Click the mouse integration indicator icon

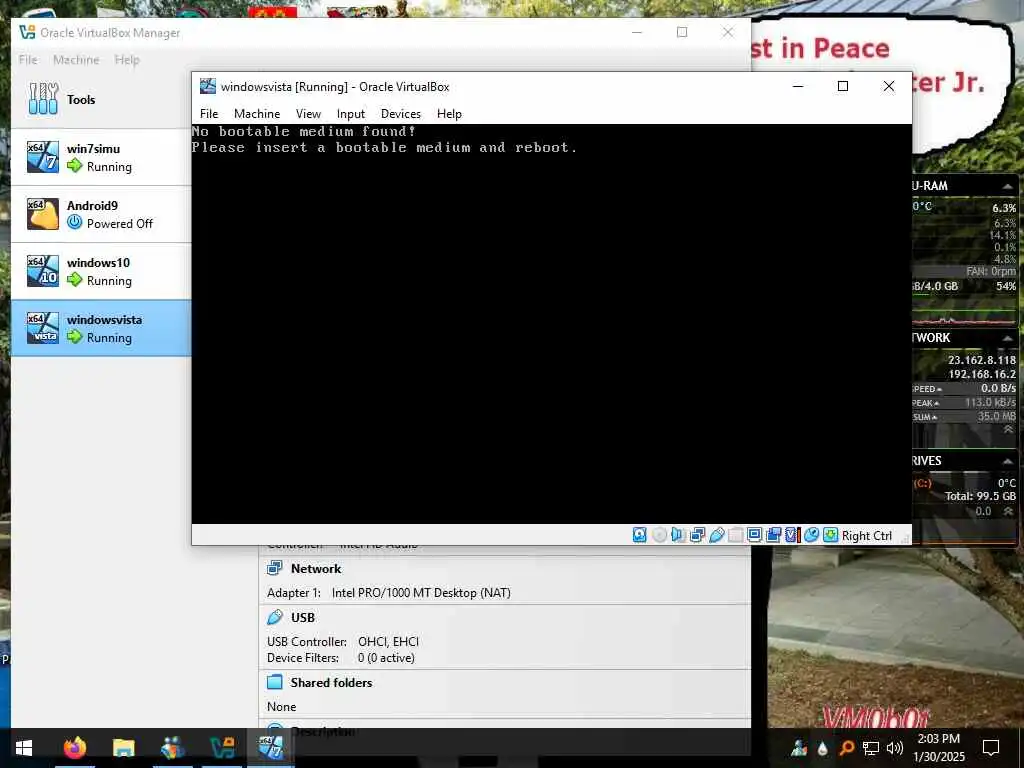coord(811,536)
